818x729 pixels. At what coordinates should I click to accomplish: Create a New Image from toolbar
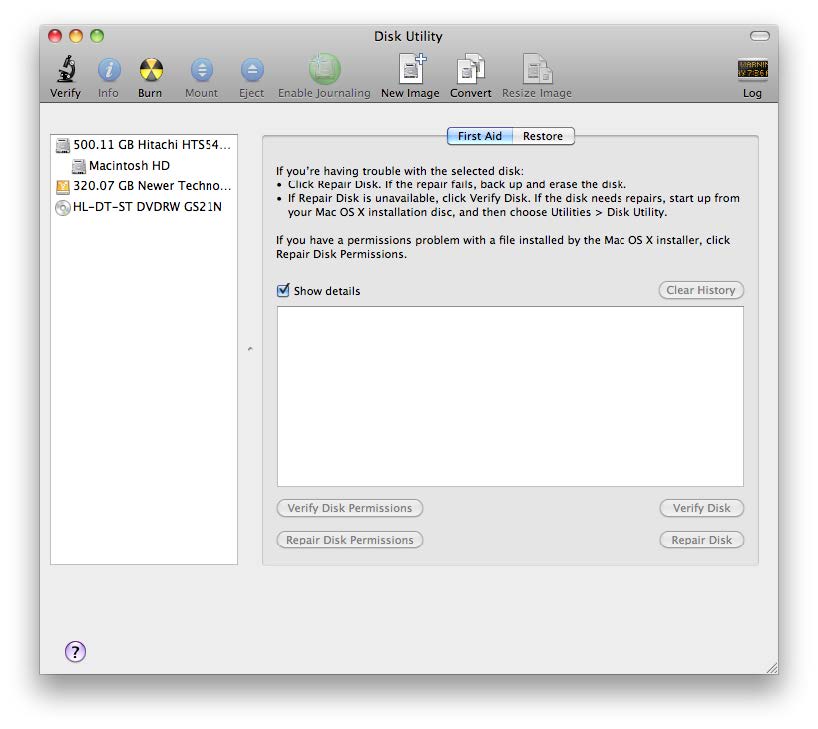pyautogui.click(x=410, y=70)
